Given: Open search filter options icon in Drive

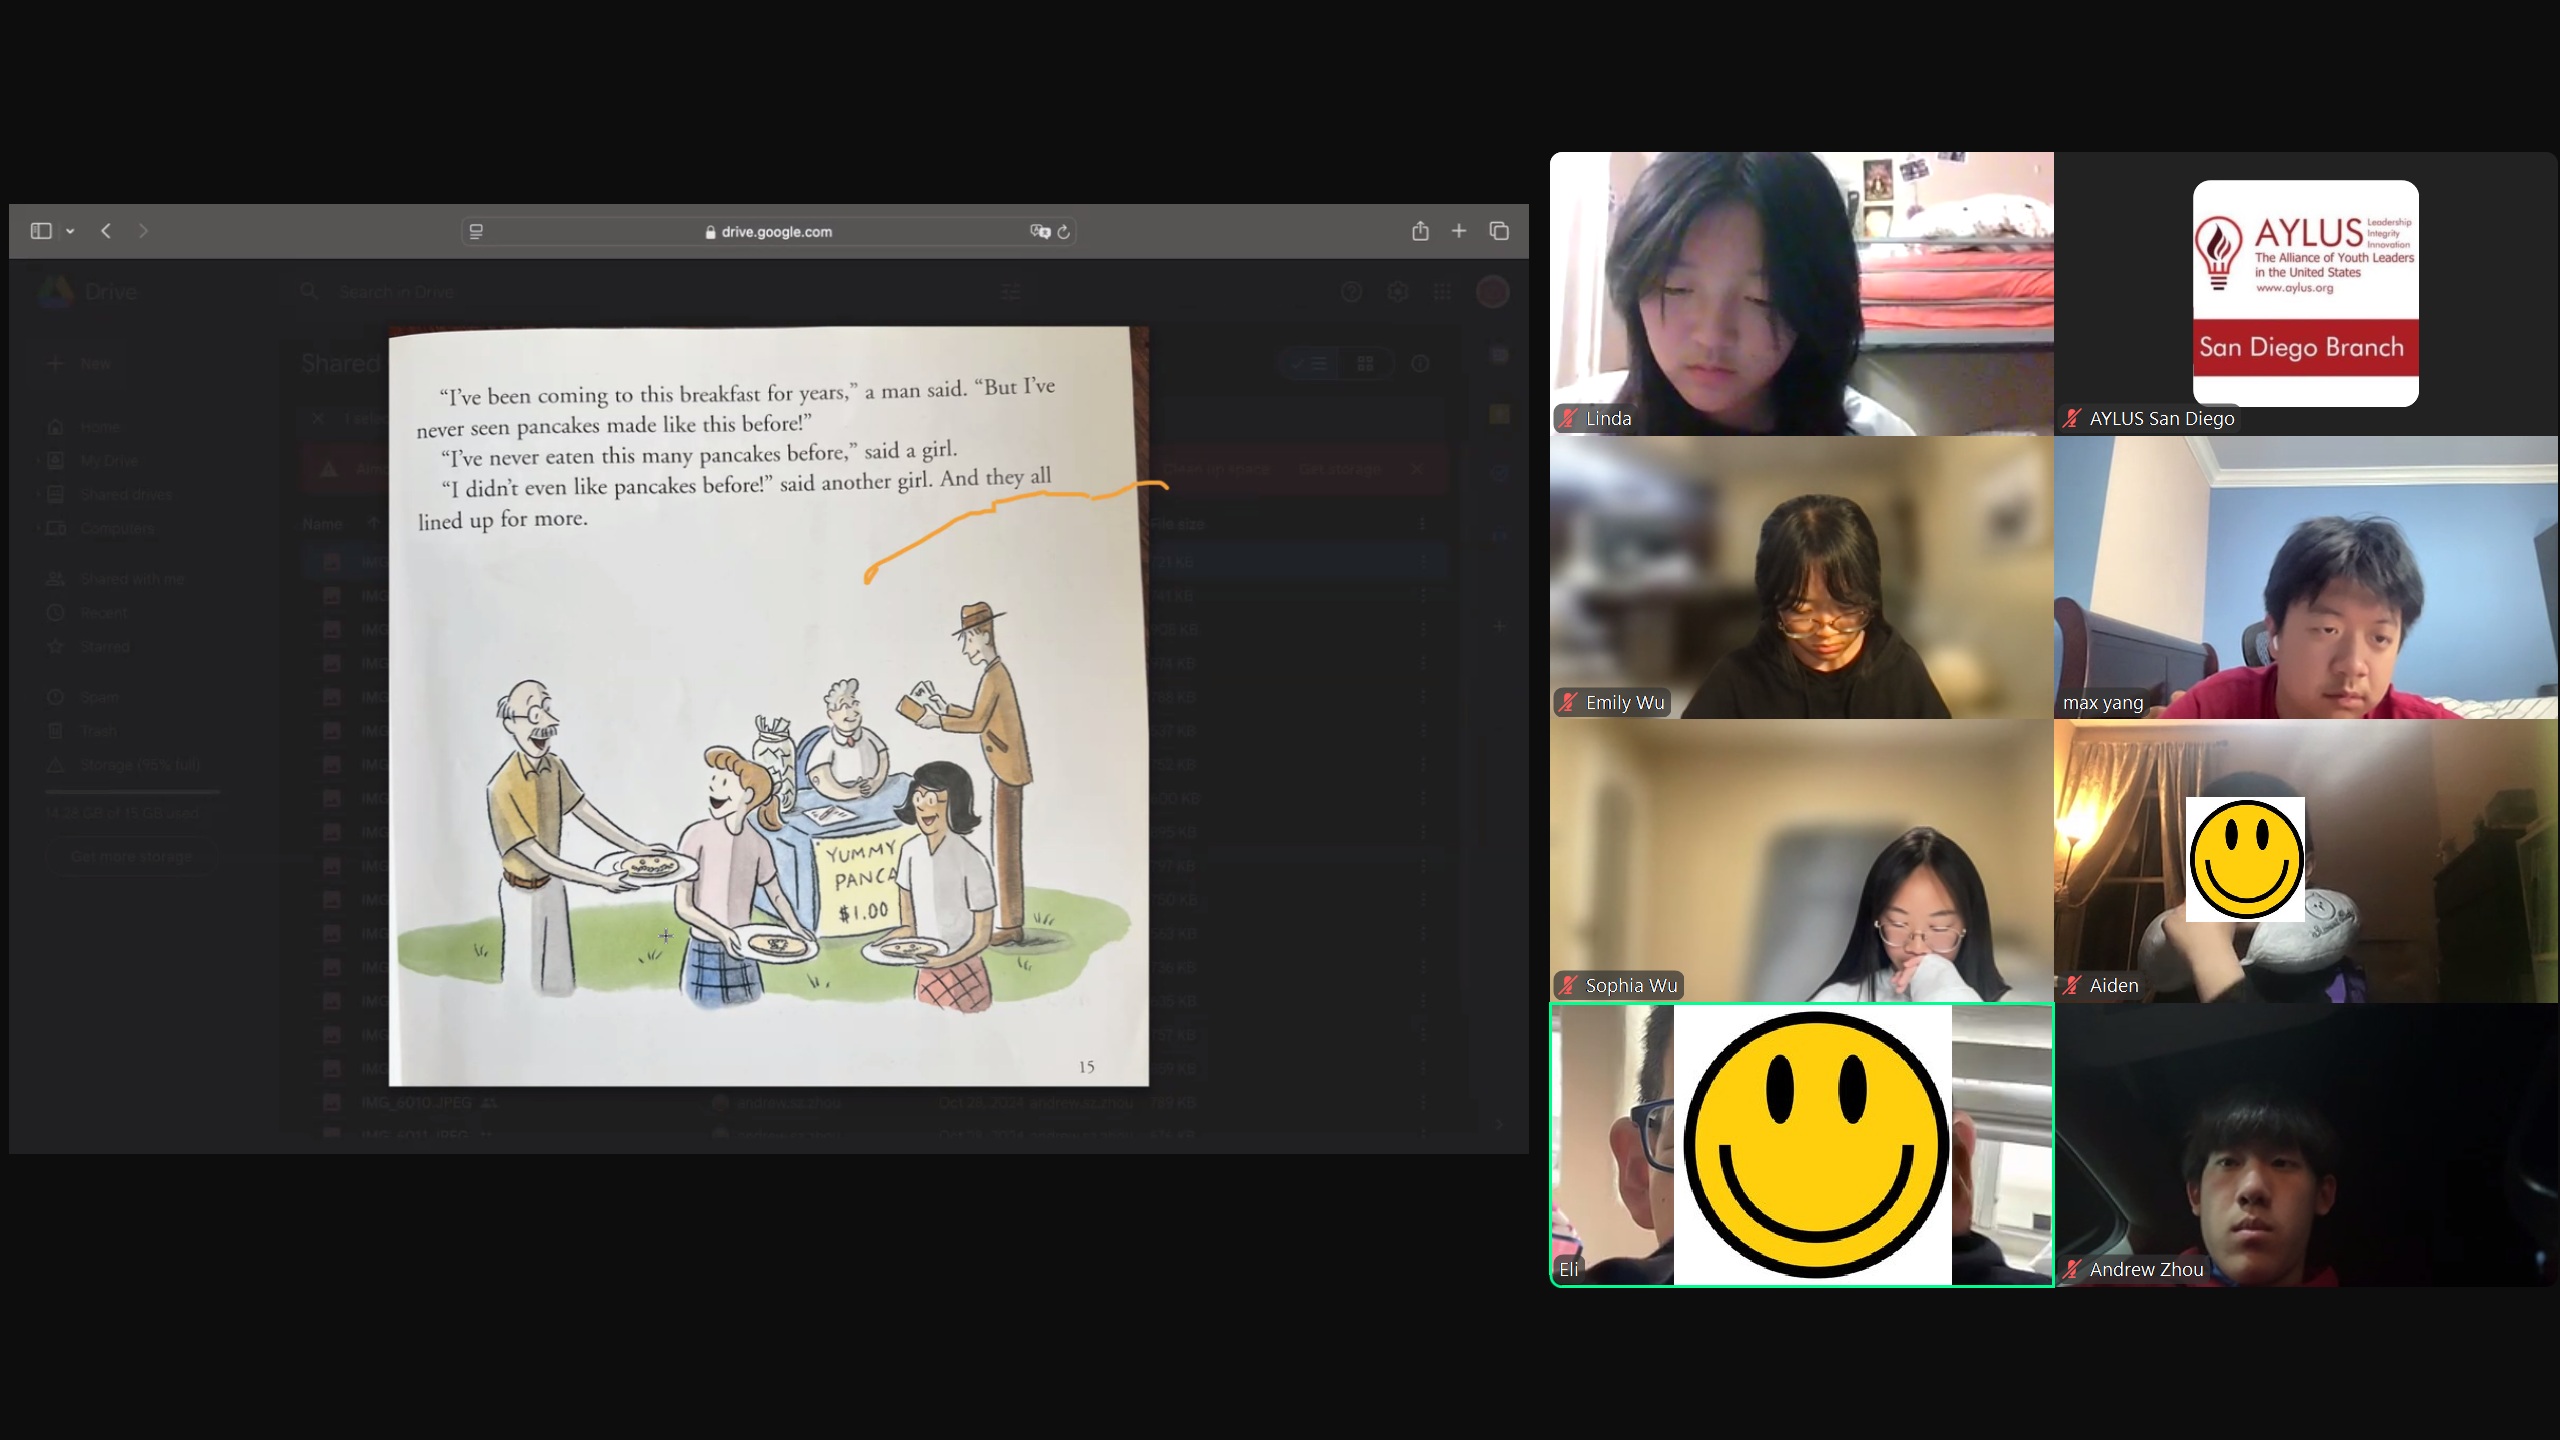Looking at the screenshot, I should click(1011, 292).
